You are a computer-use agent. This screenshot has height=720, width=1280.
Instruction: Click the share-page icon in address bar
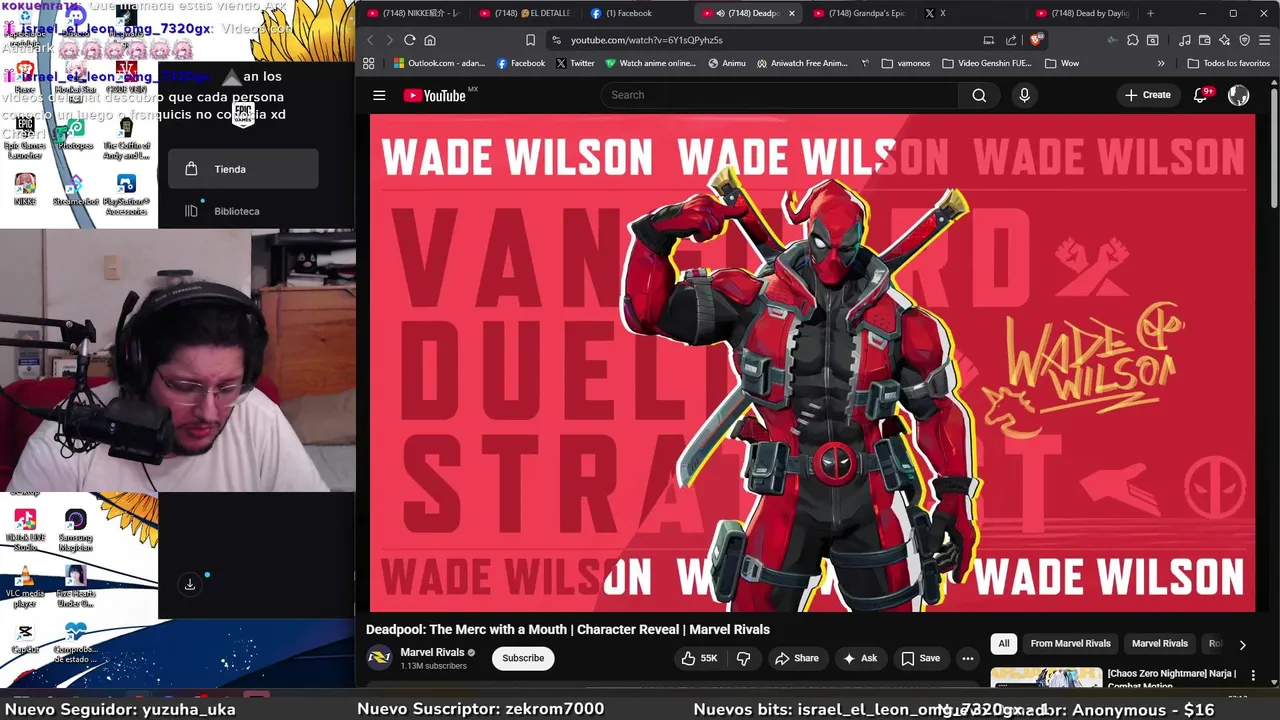pos(1011,40)
